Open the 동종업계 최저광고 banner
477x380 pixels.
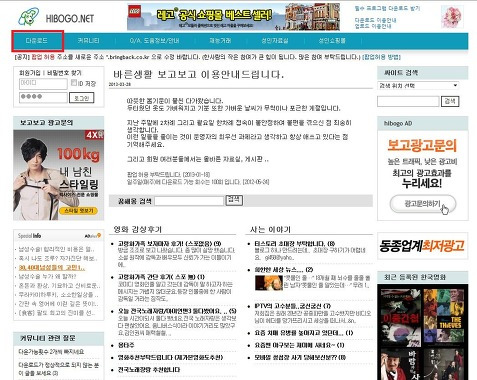[422, 246]
